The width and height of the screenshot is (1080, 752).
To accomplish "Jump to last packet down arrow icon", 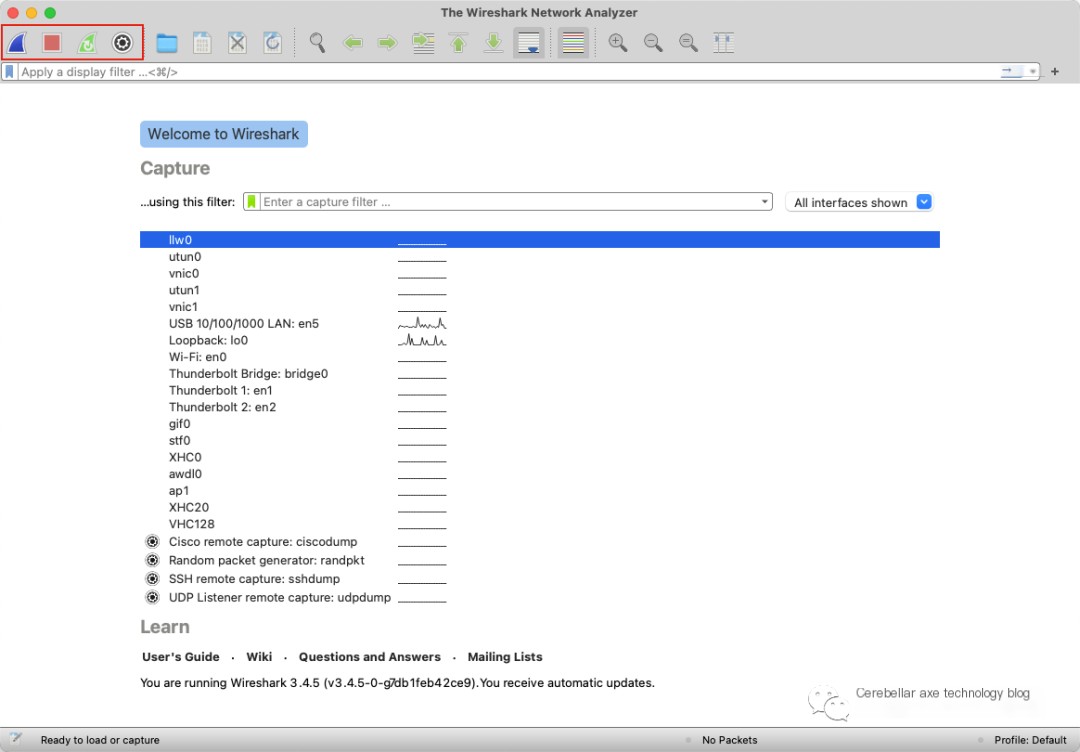I will (x=493, y=43).
